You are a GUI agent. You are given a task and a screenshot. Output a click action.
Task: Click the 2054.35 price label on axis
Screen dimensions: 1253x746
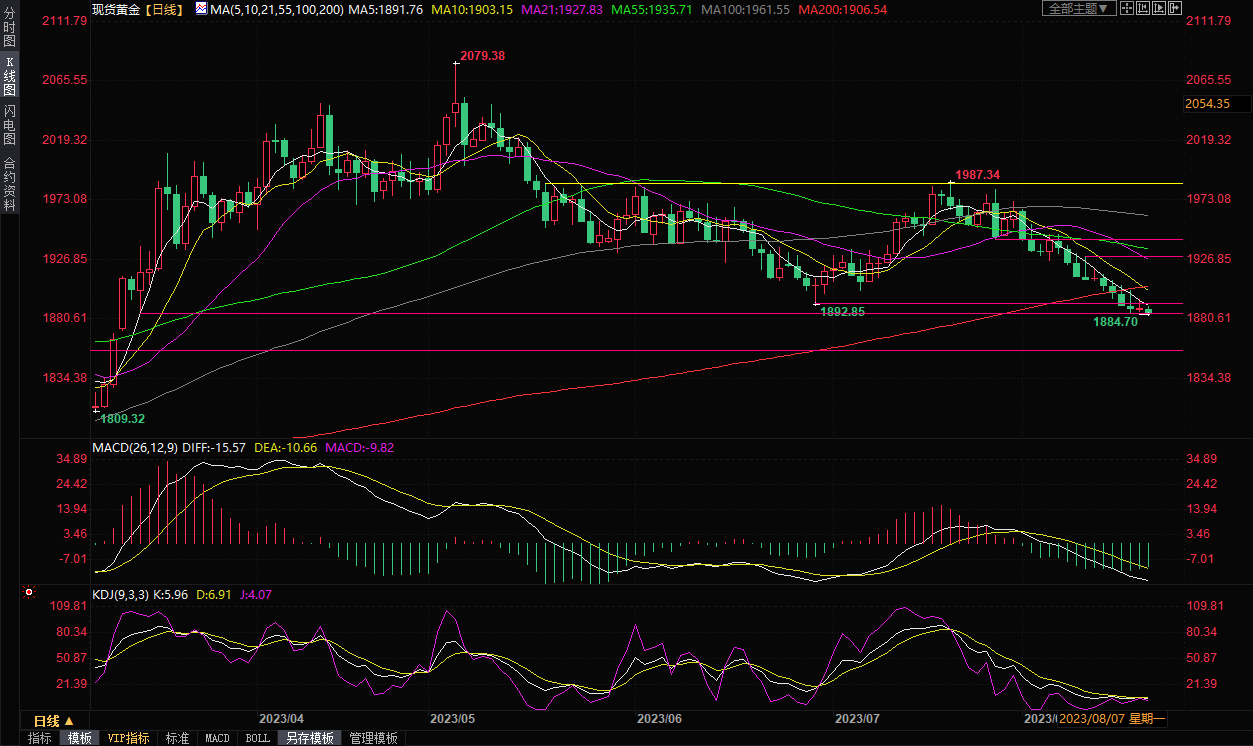coord(1206,104)
